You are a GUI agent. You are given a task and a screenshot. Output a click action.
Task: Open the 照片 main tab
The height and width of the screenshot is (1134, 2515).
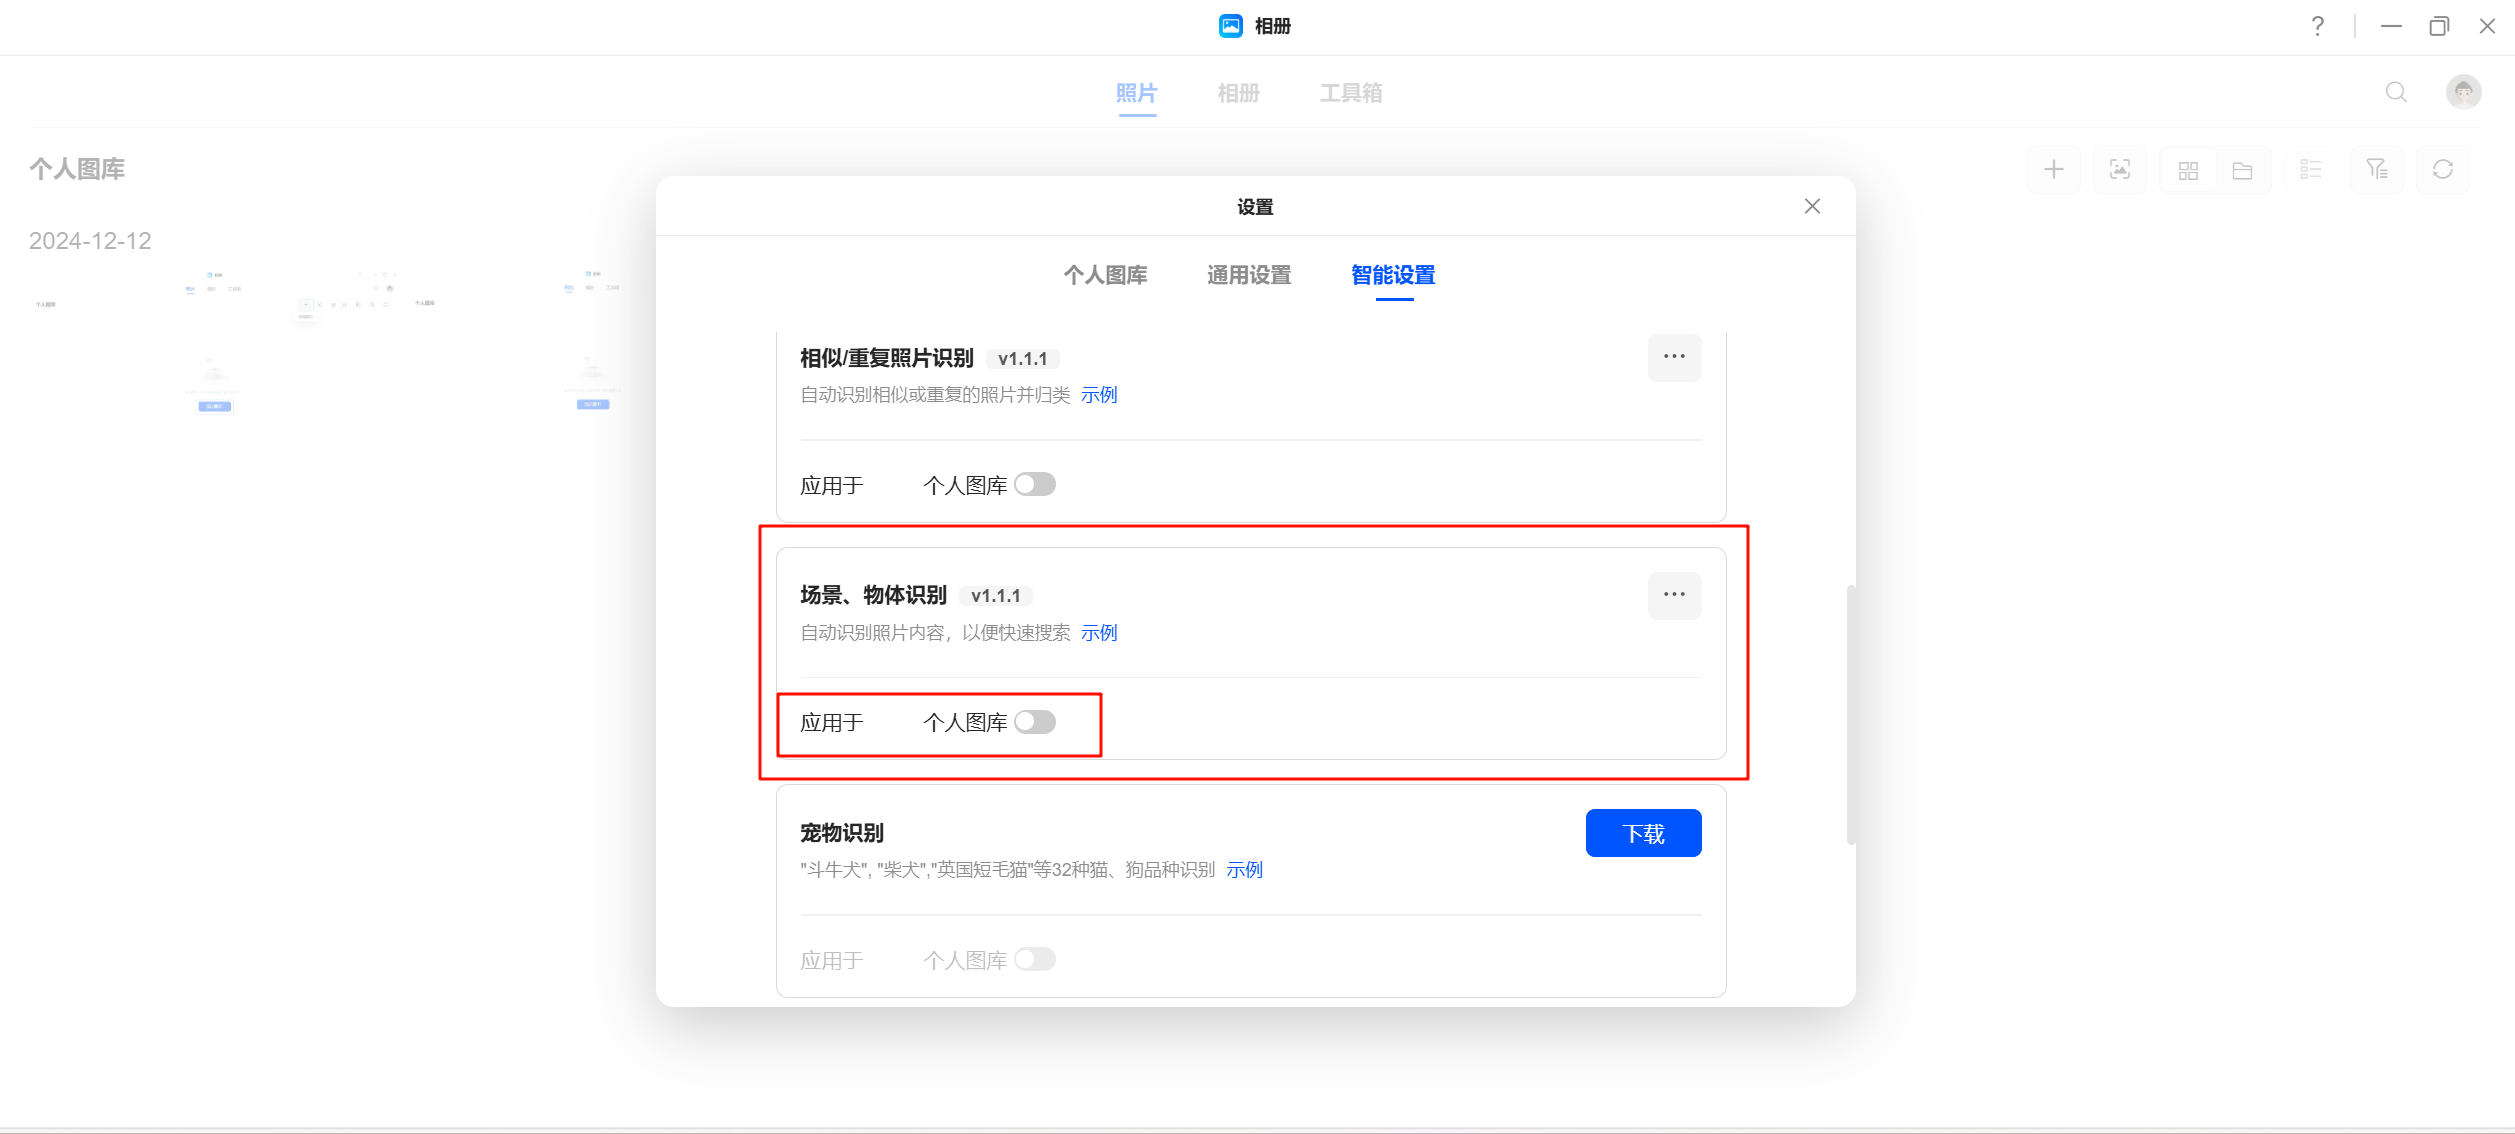tap(1137, 93)
